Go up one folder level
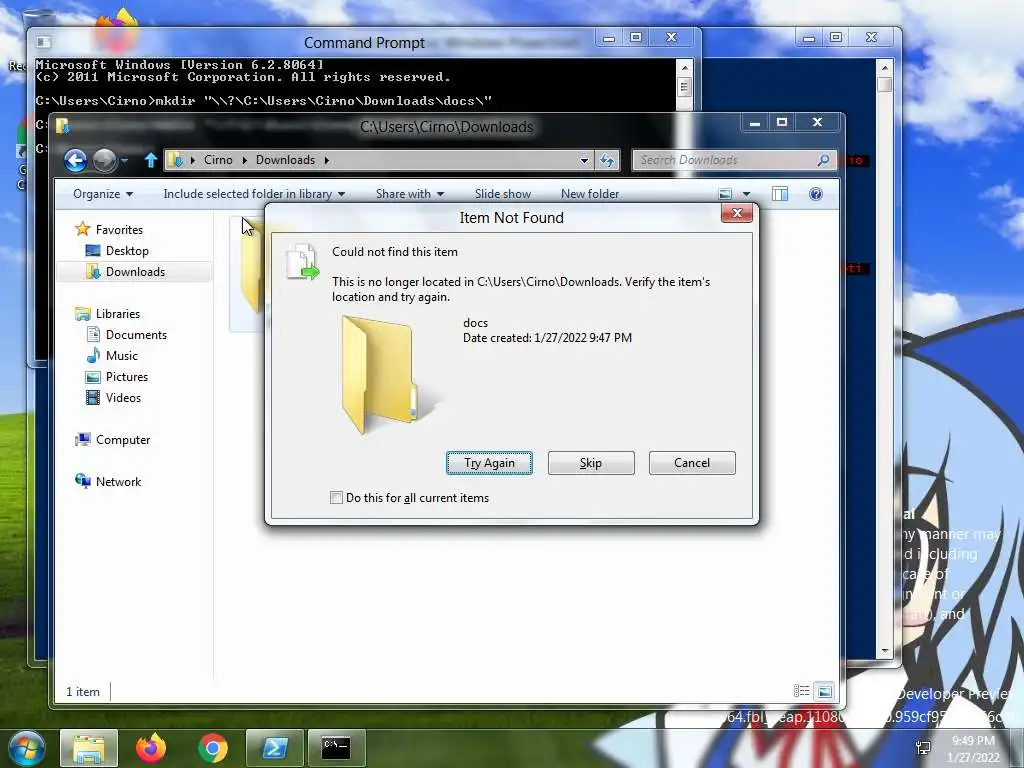The height and width of the screenshot is (768, 1024). pos(151,160)
